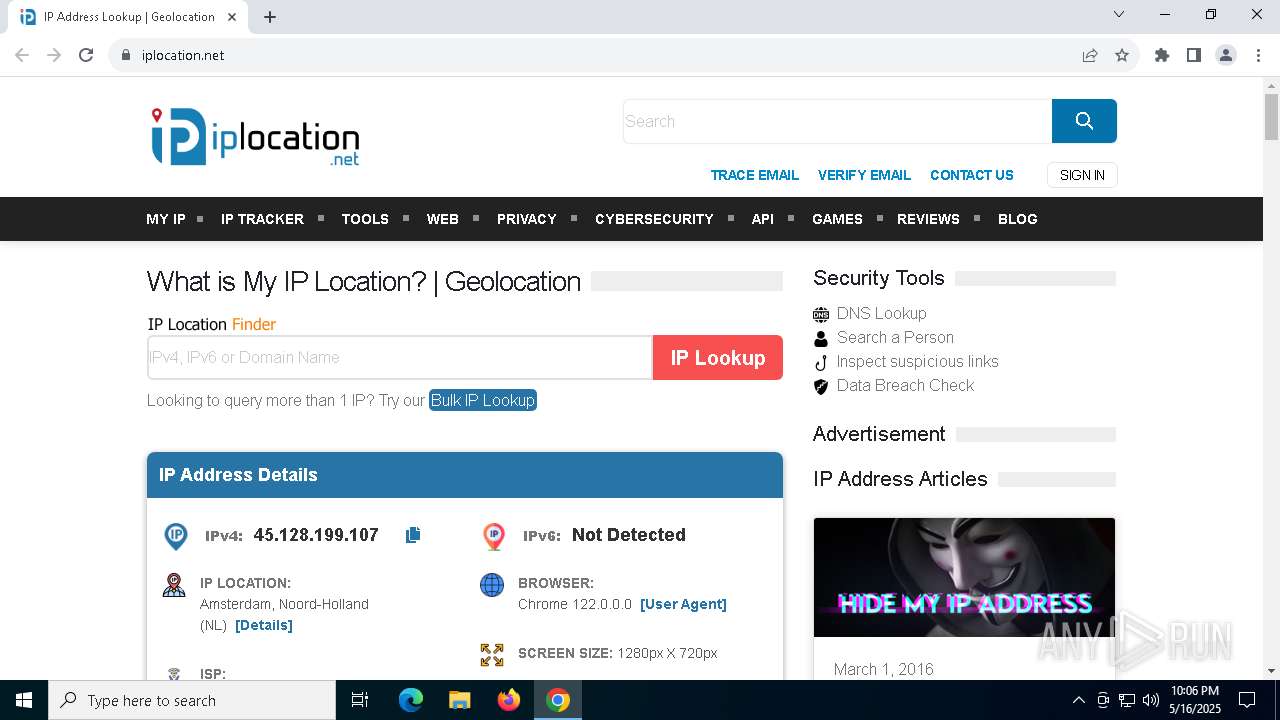Focus the IPv4, IPv6 or Domain Name field
Viewport: 1280px width, 720px height.
pos(400,357)
